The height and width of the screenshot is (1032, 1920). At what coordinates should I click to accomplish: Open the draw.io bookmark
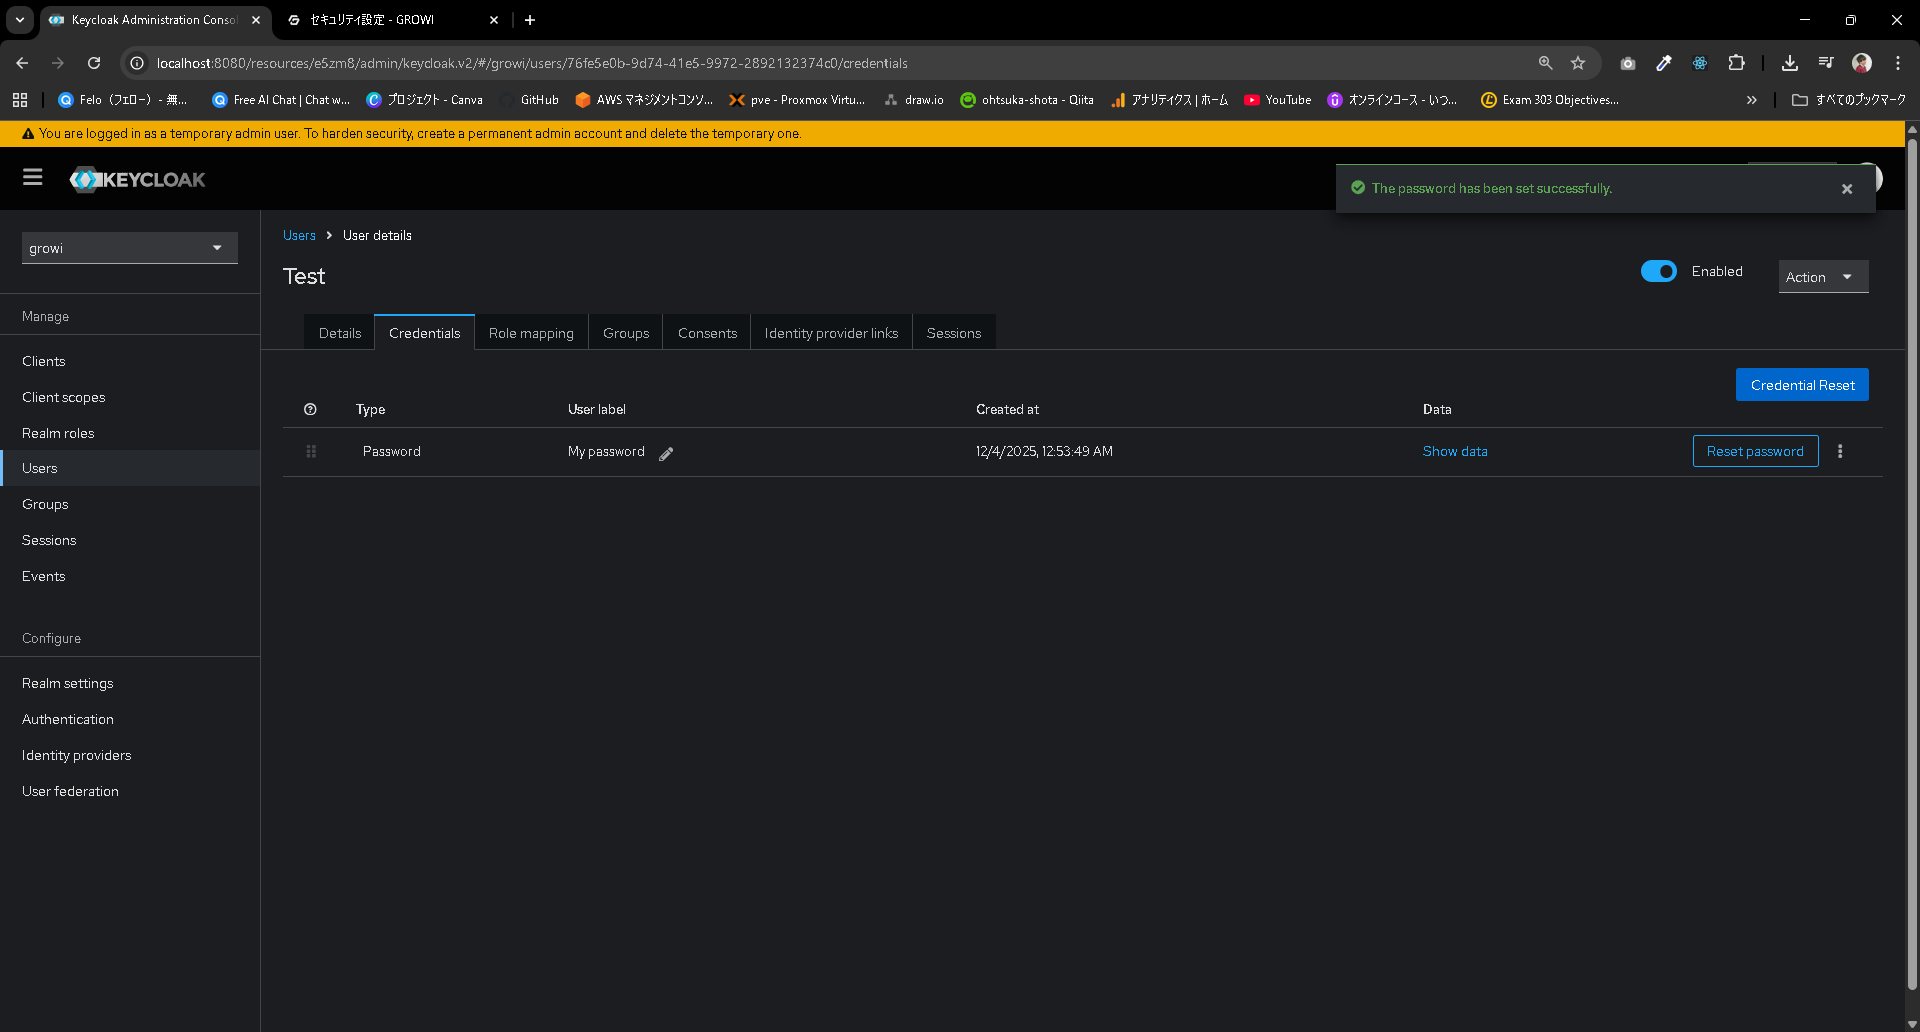[x=914, y=100]
